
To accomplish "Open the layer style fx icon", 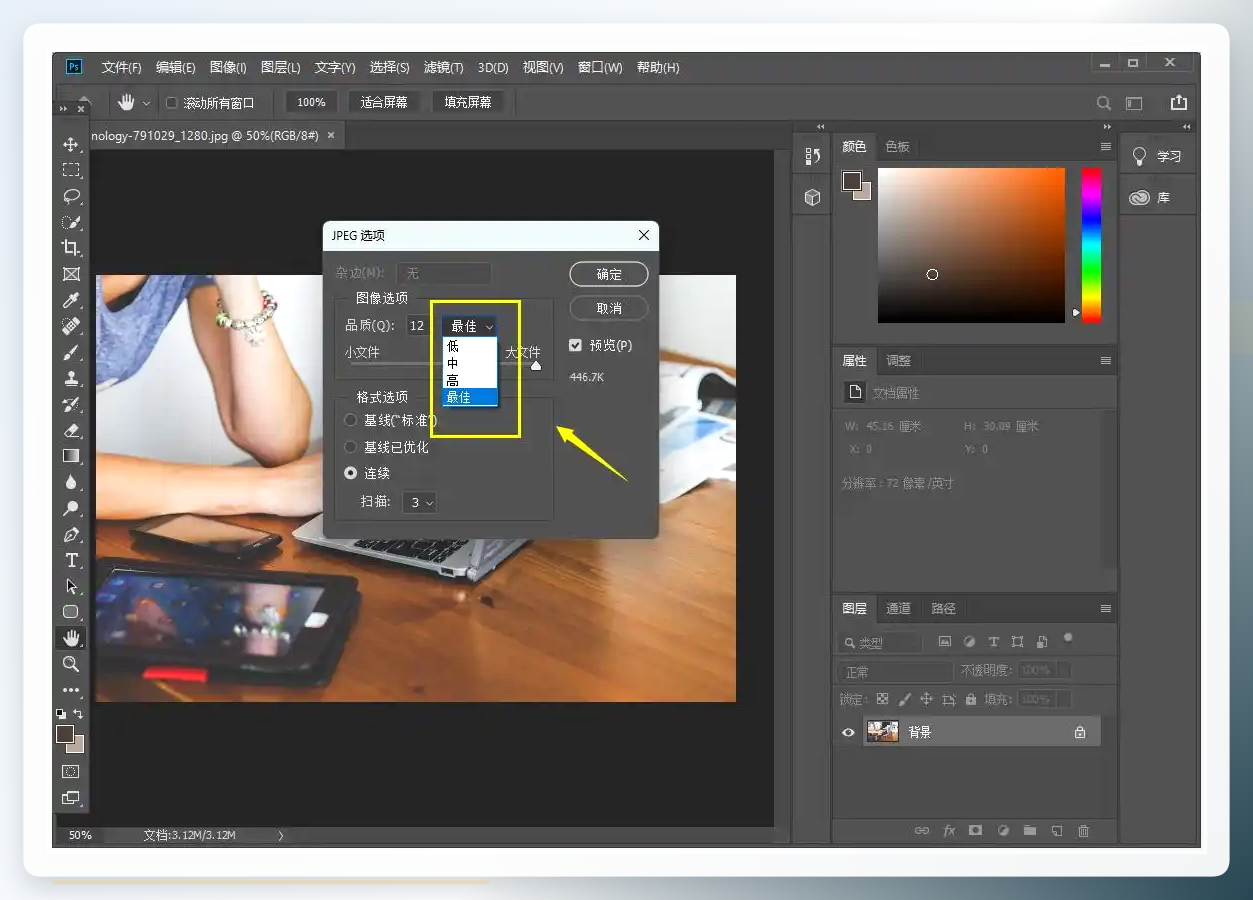I will pyautogui.click(x=949, y=830).
